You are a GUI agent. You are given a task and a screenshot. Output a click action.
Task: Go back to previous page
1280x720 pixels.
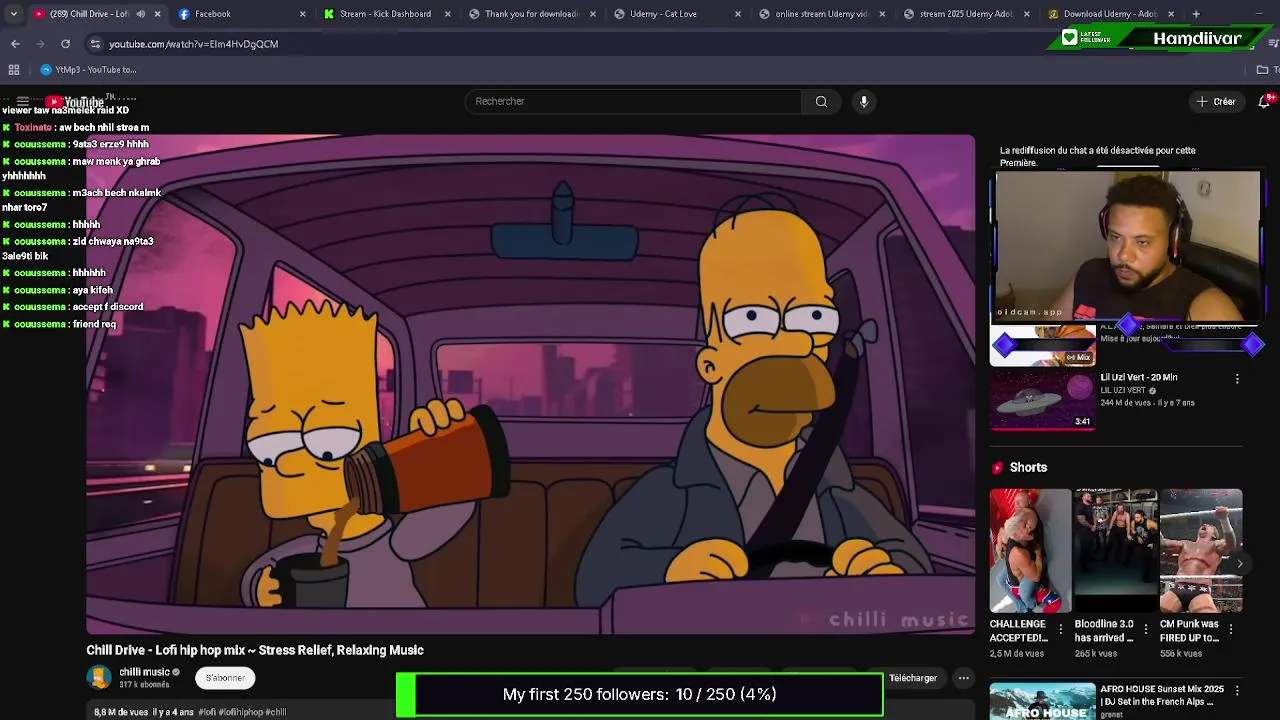15,44
